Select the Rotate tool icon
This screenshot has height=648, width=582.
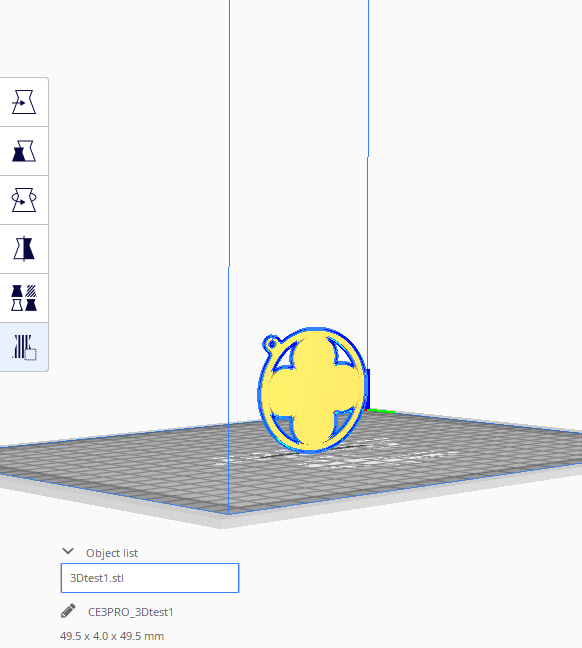tap(24, 200)
